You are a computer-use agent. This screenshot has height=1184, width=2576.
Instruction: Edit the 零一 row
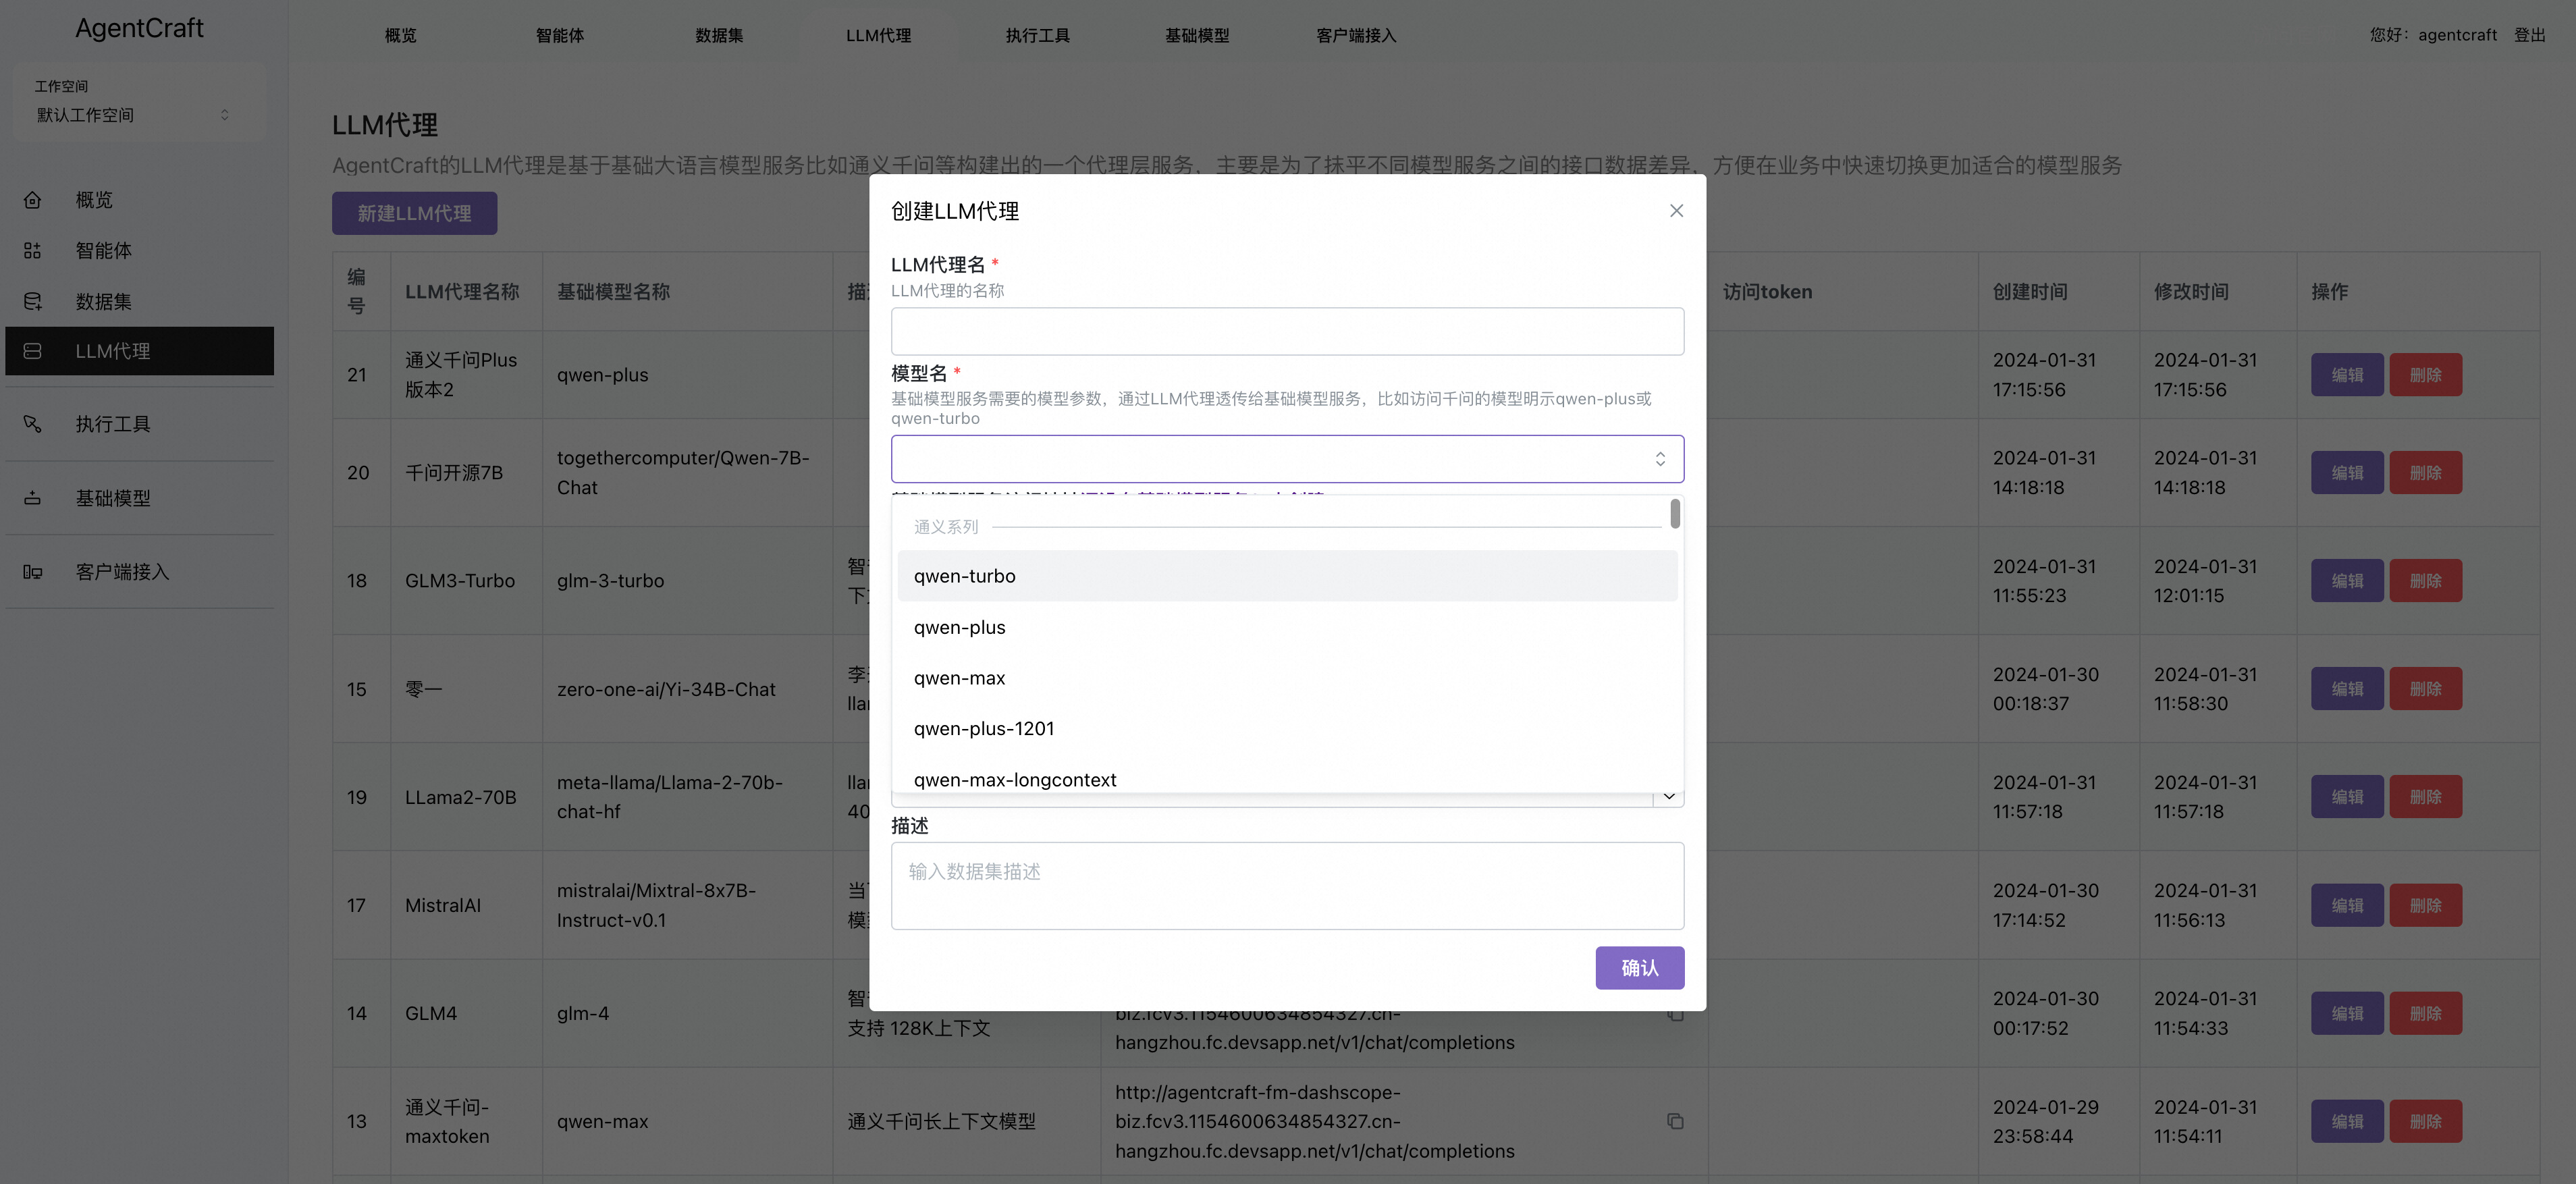tap(2347, 689)
